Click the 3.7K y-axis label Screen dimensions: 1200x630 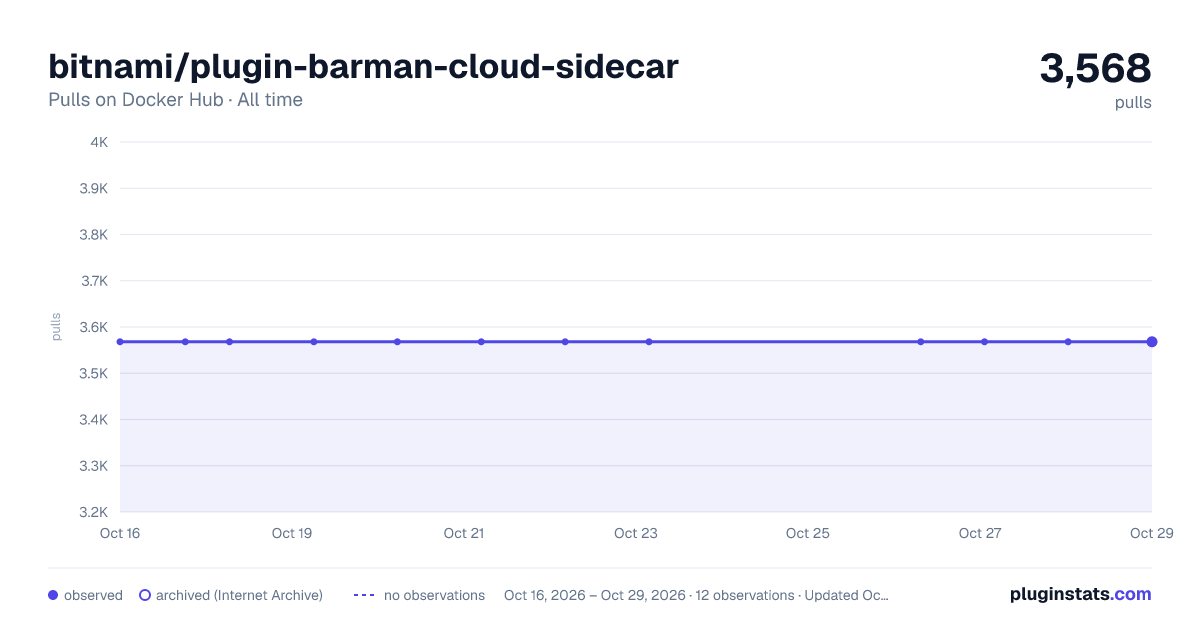pos(94,281)
